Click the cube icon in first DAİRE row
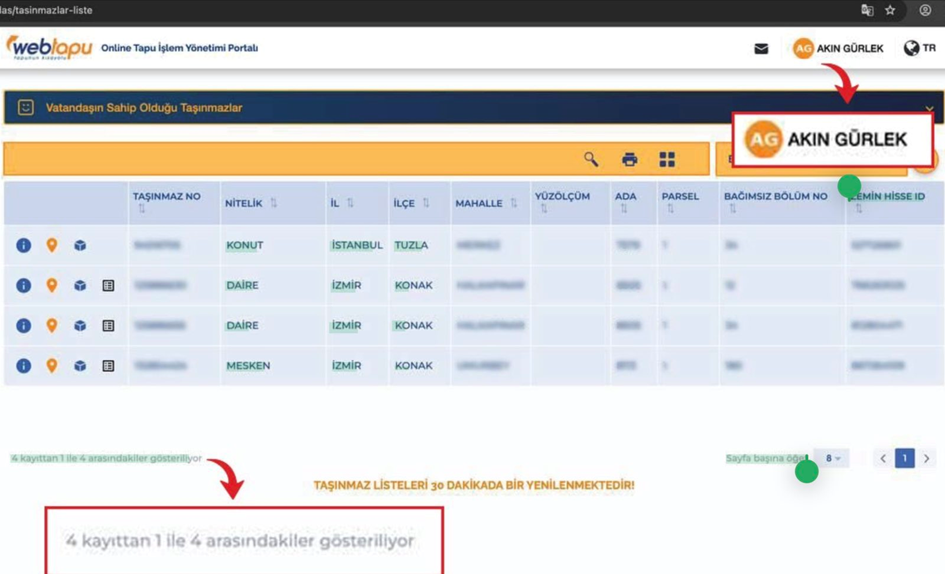The width and height of the screenshot is (945, 574). pos(80,286)
